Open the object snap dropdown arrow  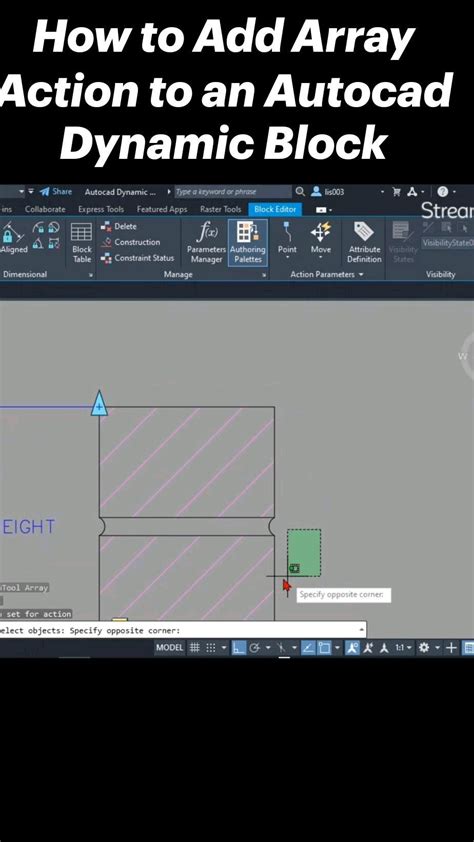(x=337, y=648)
